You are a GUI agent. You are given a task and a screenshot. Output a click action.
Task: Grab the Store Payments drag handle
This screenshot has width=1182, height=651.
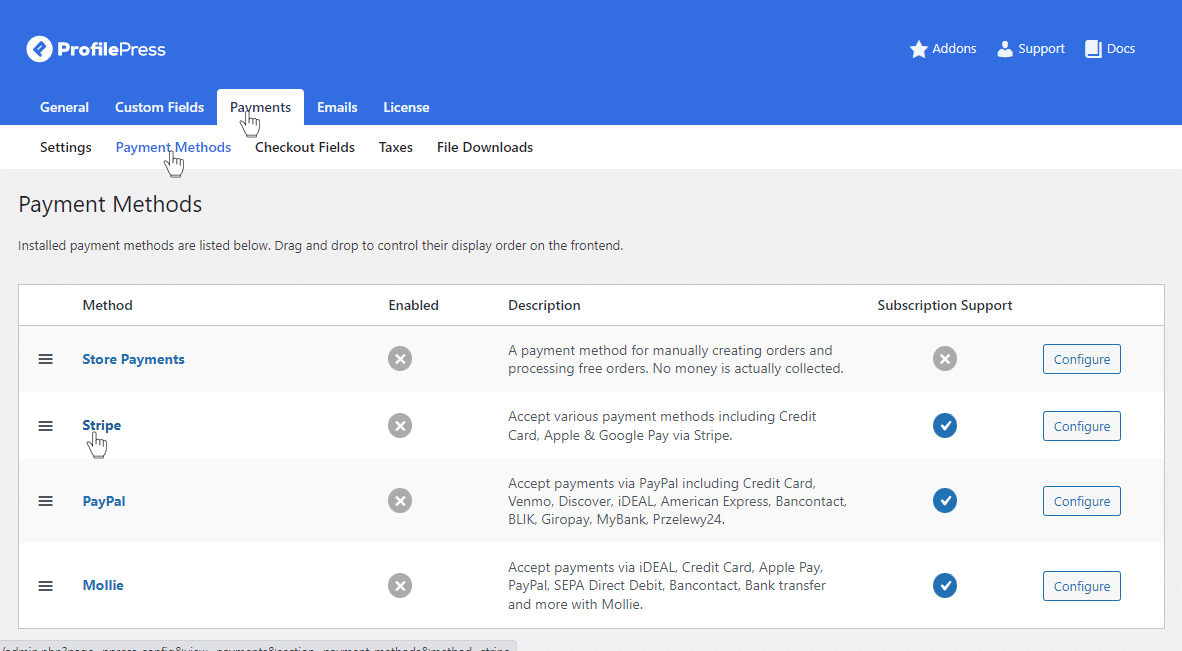(x=45, y=359)
